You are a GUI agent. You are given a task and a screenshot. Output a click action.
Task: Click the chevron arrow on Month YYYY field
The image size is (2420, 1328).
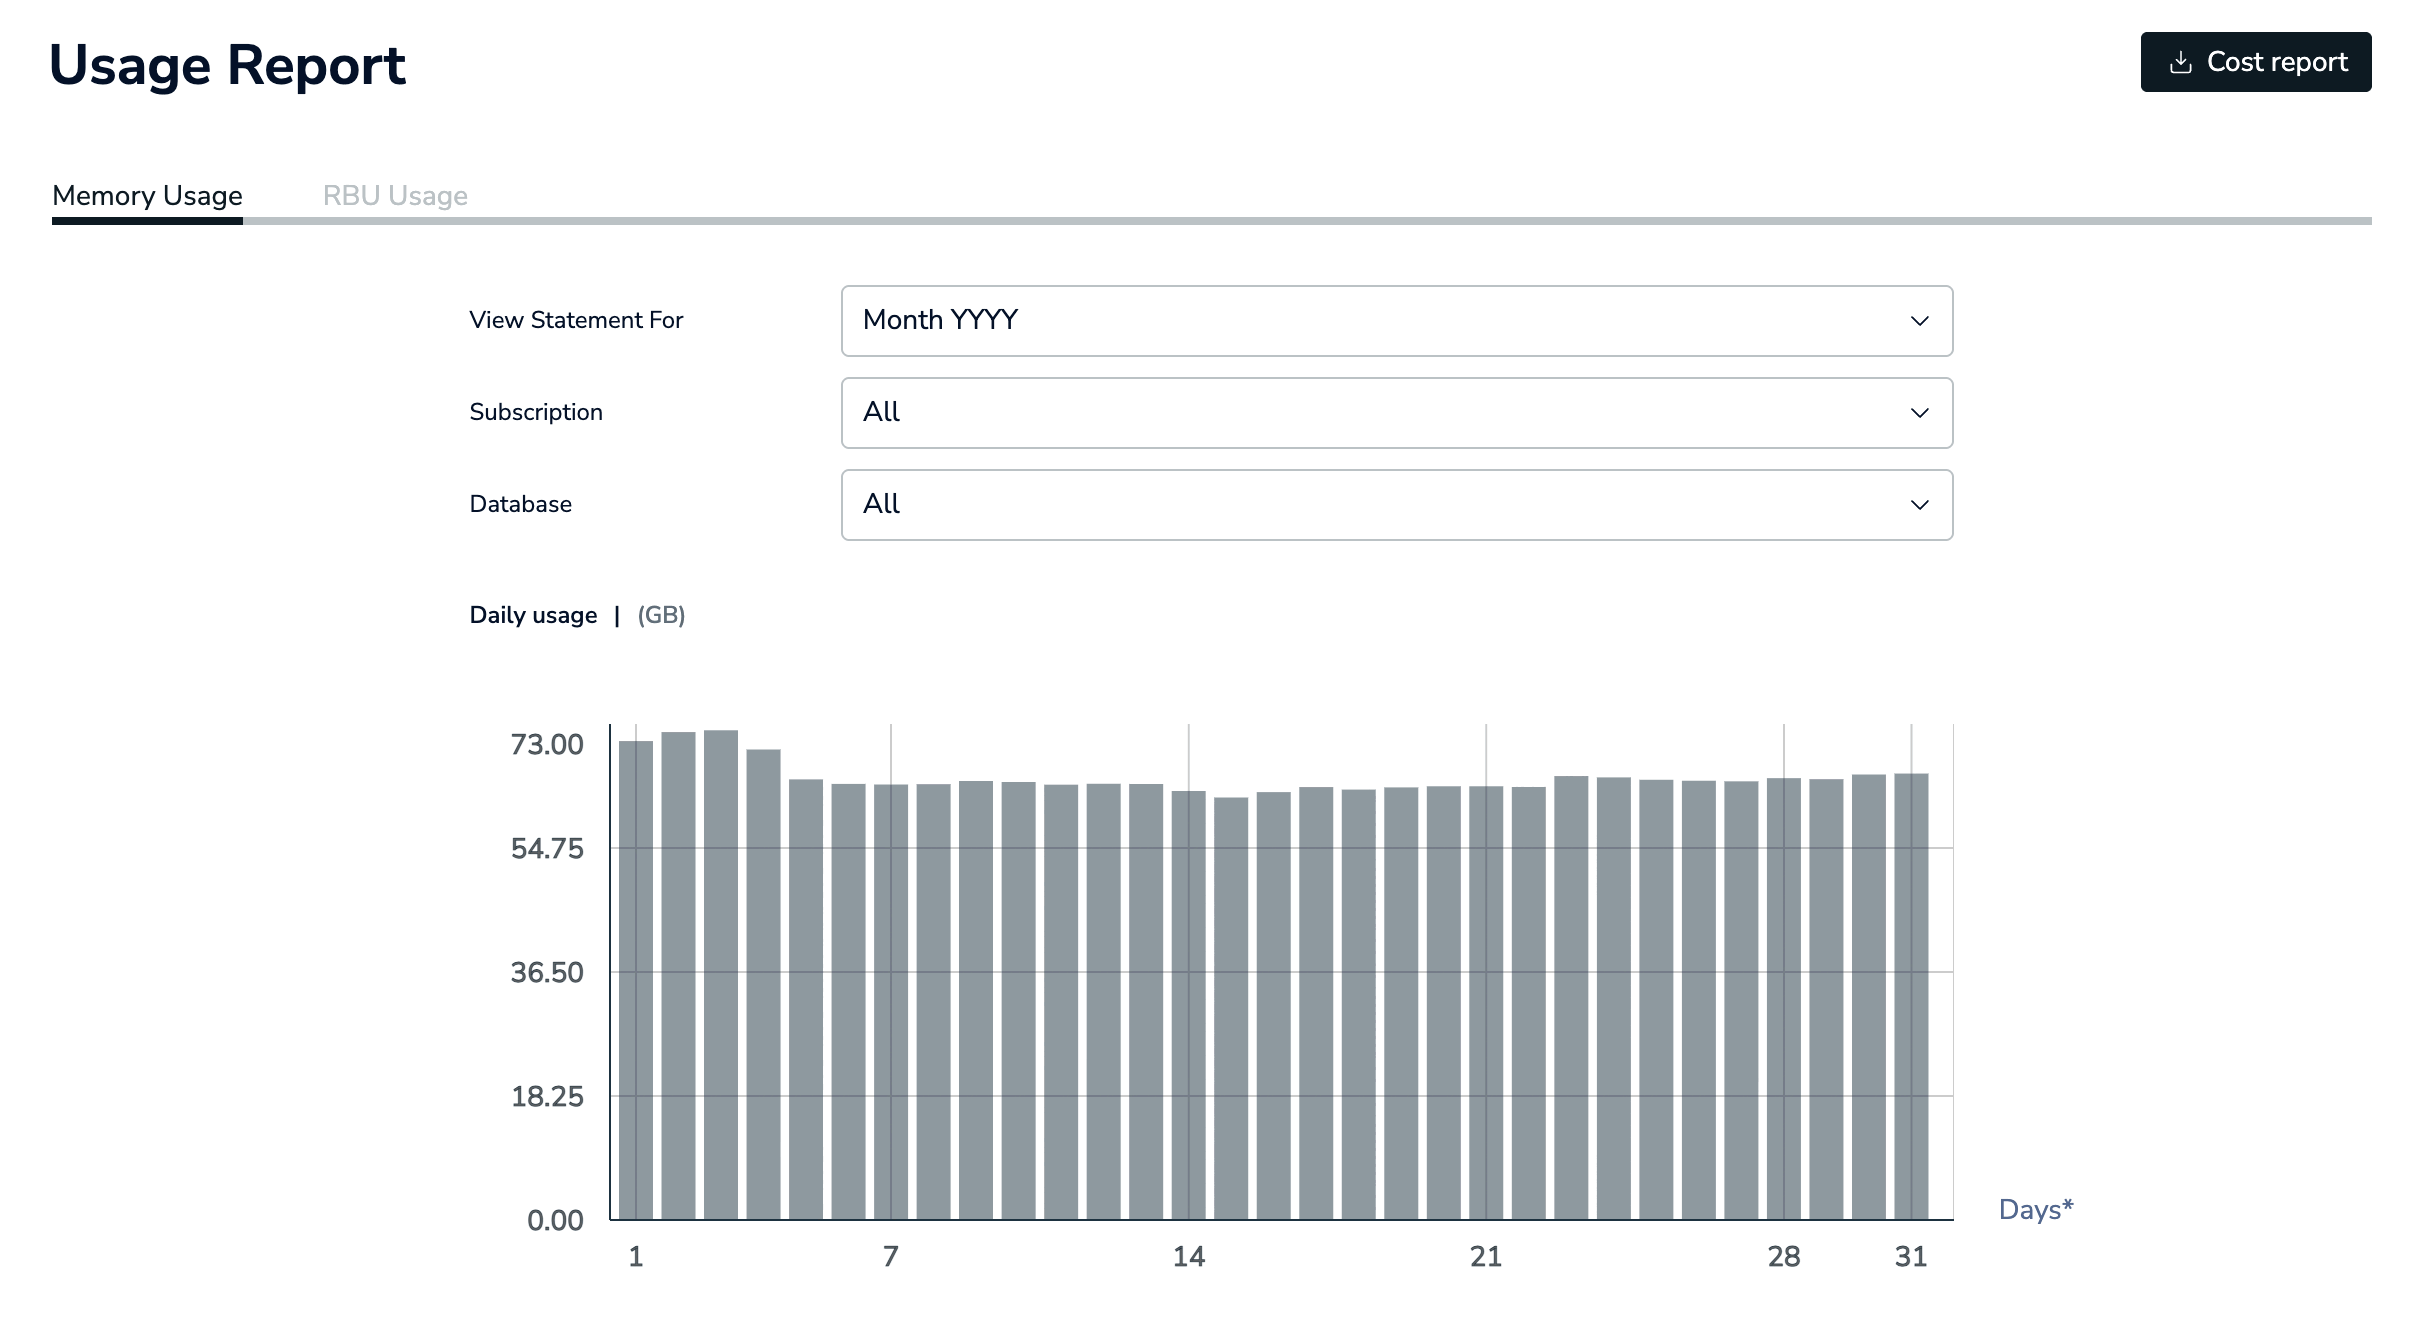[x=1919, y=321]
